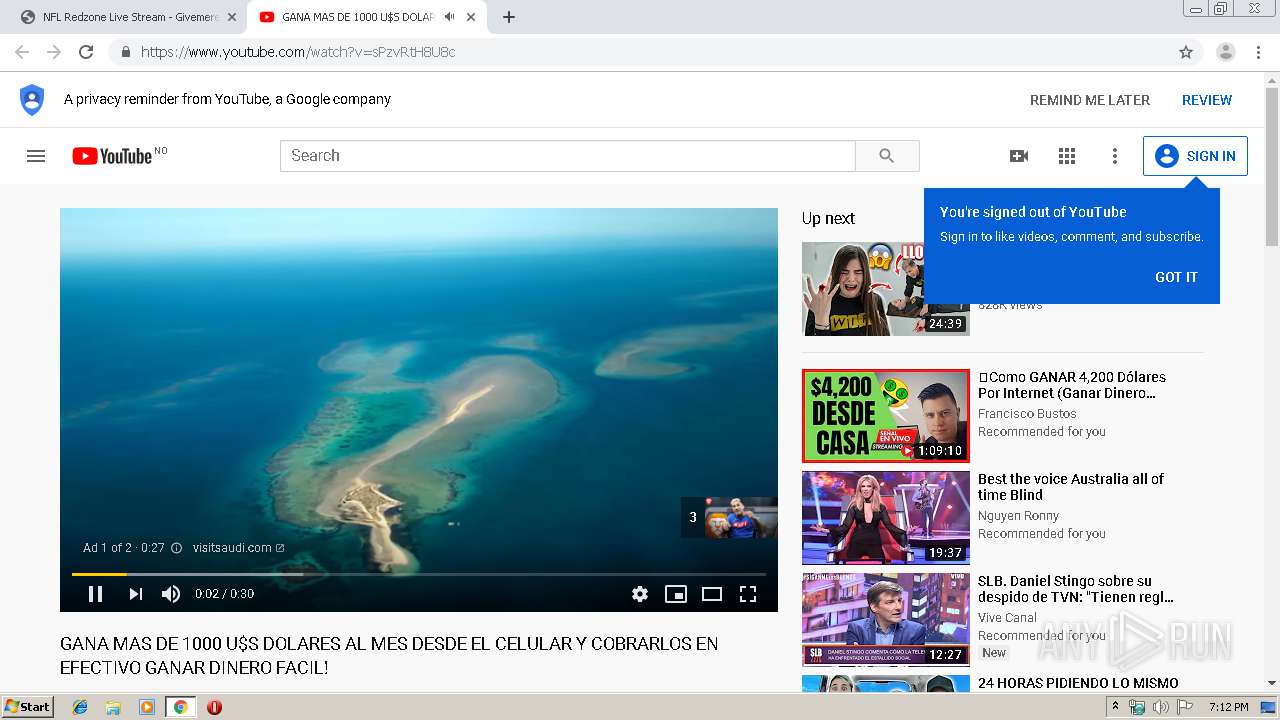This screenshot has height=720, width=1280.
Task: Open the player settings gear
Action: [x=640, y=594]
